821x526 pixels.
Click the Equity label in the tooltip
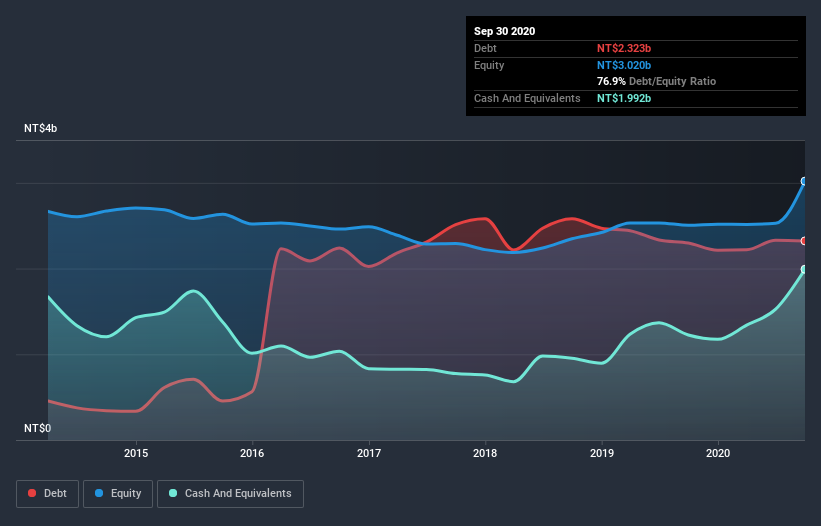[x=489, y=65]
